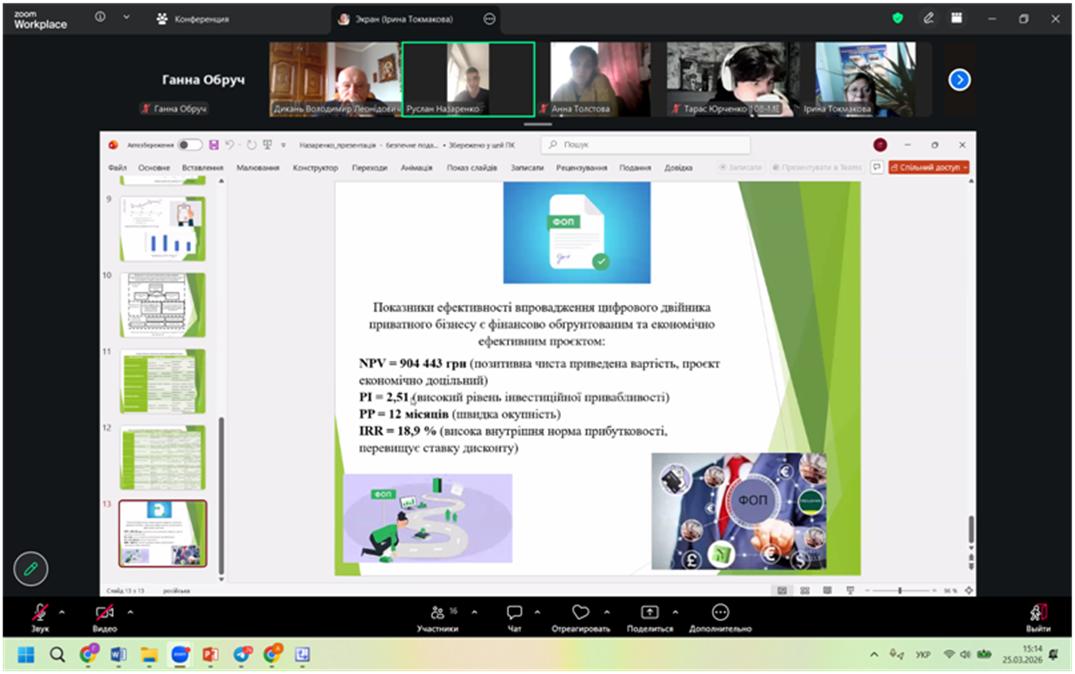
Task: Click the Выйти leave meeting icon
Action: 1038,613
